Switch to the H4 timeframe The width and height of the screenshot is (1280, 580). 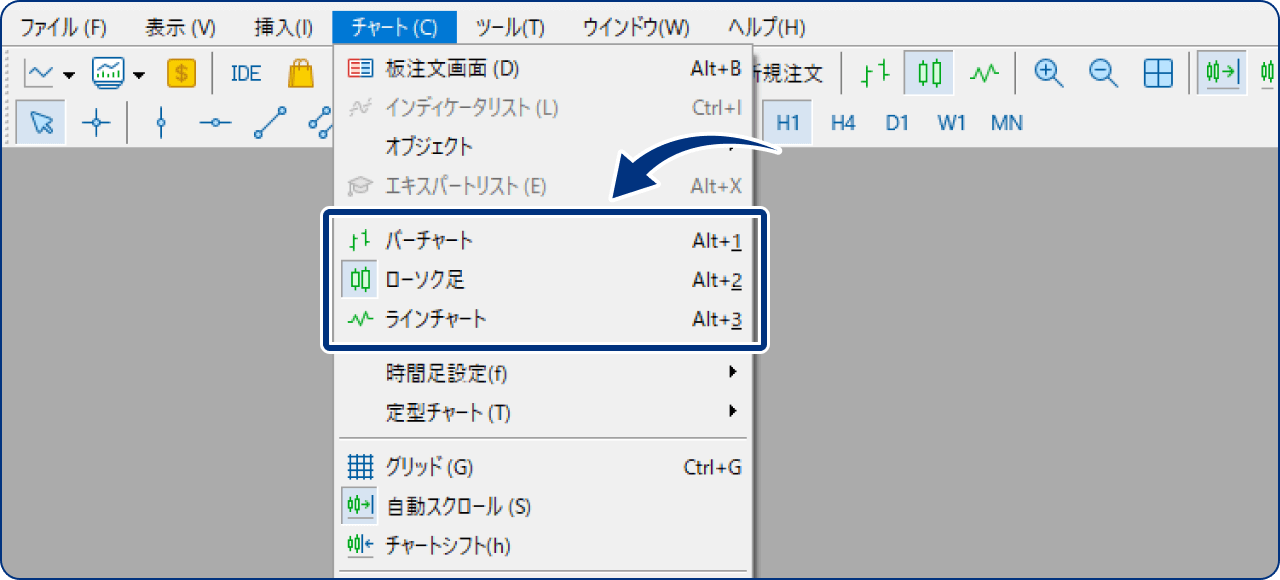coord(843,122)
